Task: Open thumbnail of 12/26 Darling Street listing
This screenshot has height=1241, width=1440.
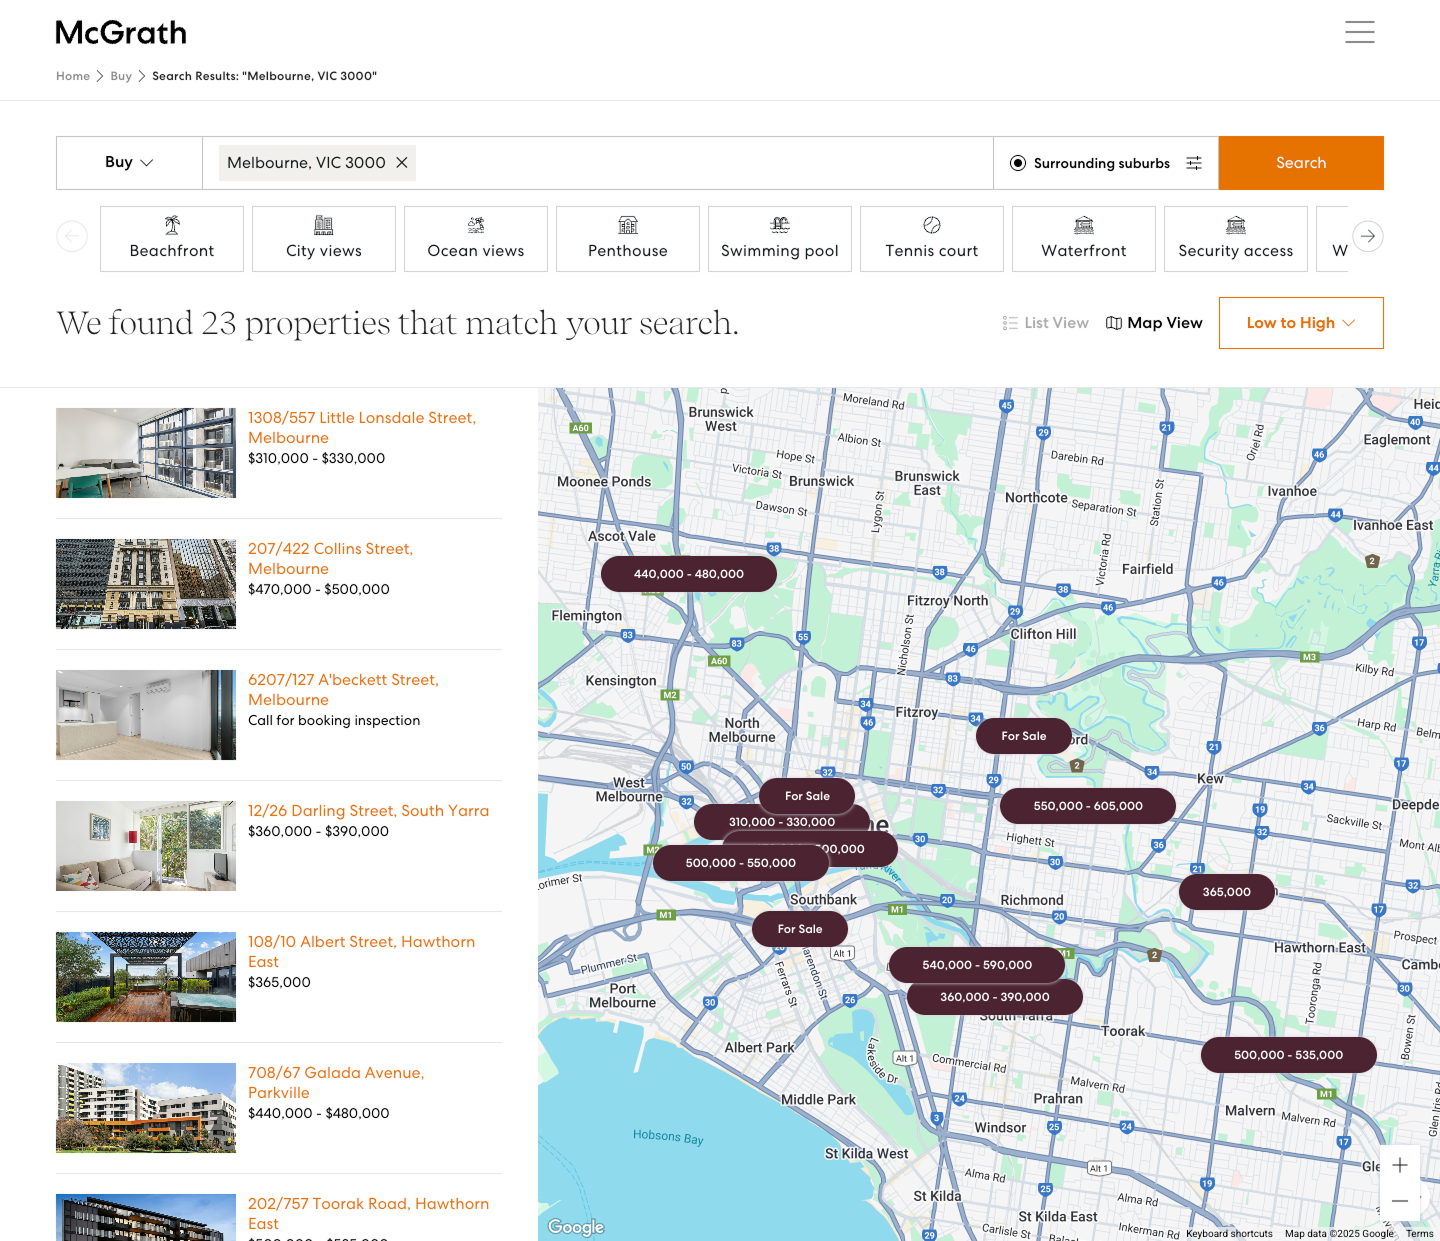Action: pos(146,846)
